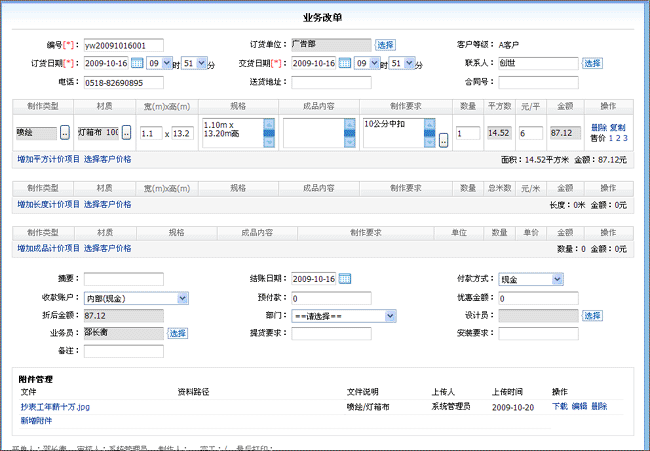650x451 pixels.
Task: Expand the 交货日期 minute dropdown
Action: [x=409, y=63]
